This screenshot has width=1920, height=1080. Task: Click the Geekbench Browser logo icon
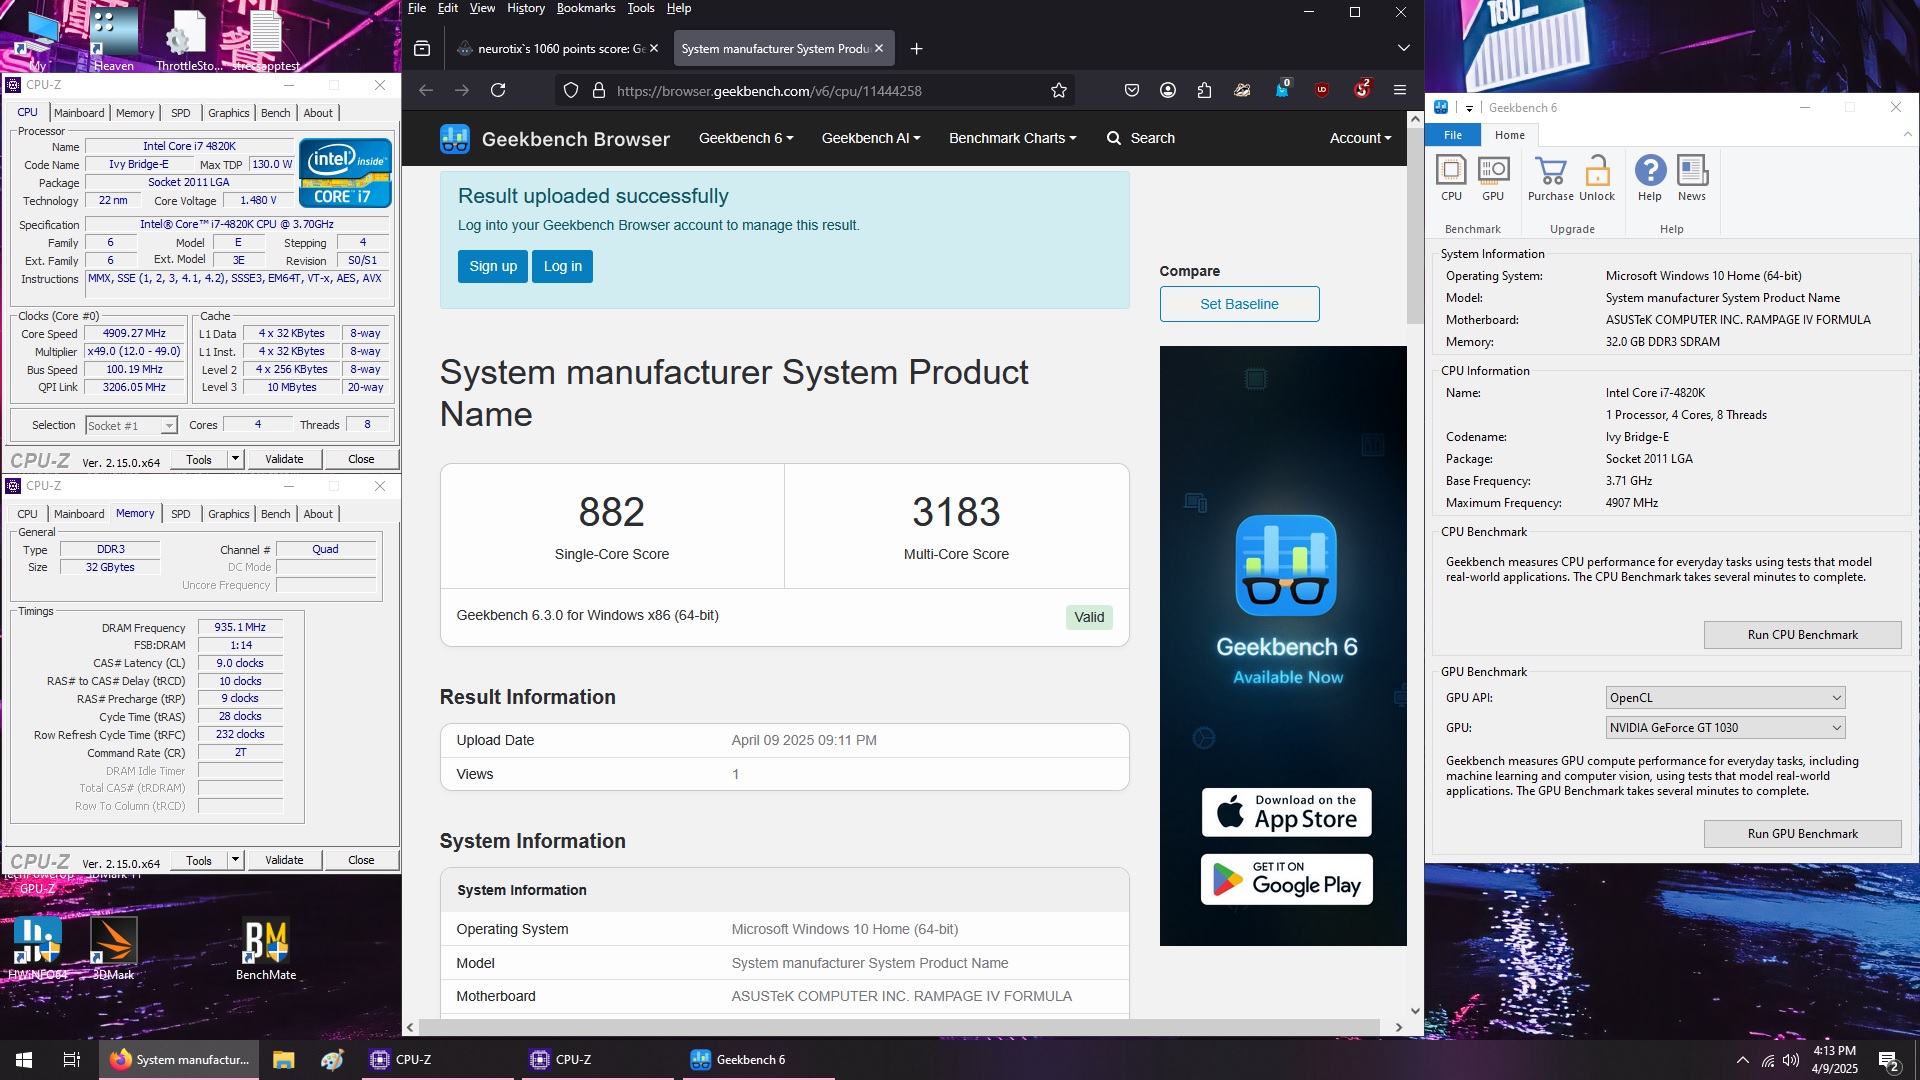coord(455,138)
